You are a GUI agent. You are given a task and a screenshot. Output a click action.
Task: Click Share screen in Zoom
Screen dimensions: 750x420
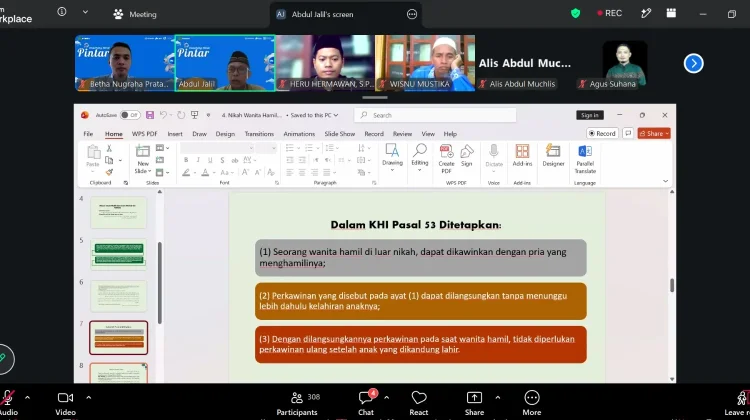(474, 403)
